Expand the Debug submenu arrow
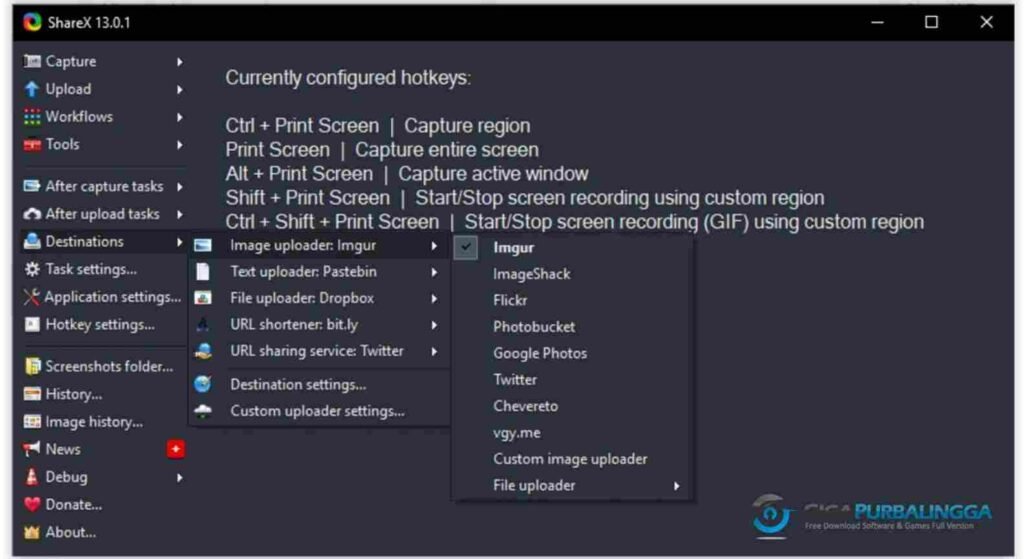Image resolution: width=1024 pixels, height=559 pixels. pos(180,477)
